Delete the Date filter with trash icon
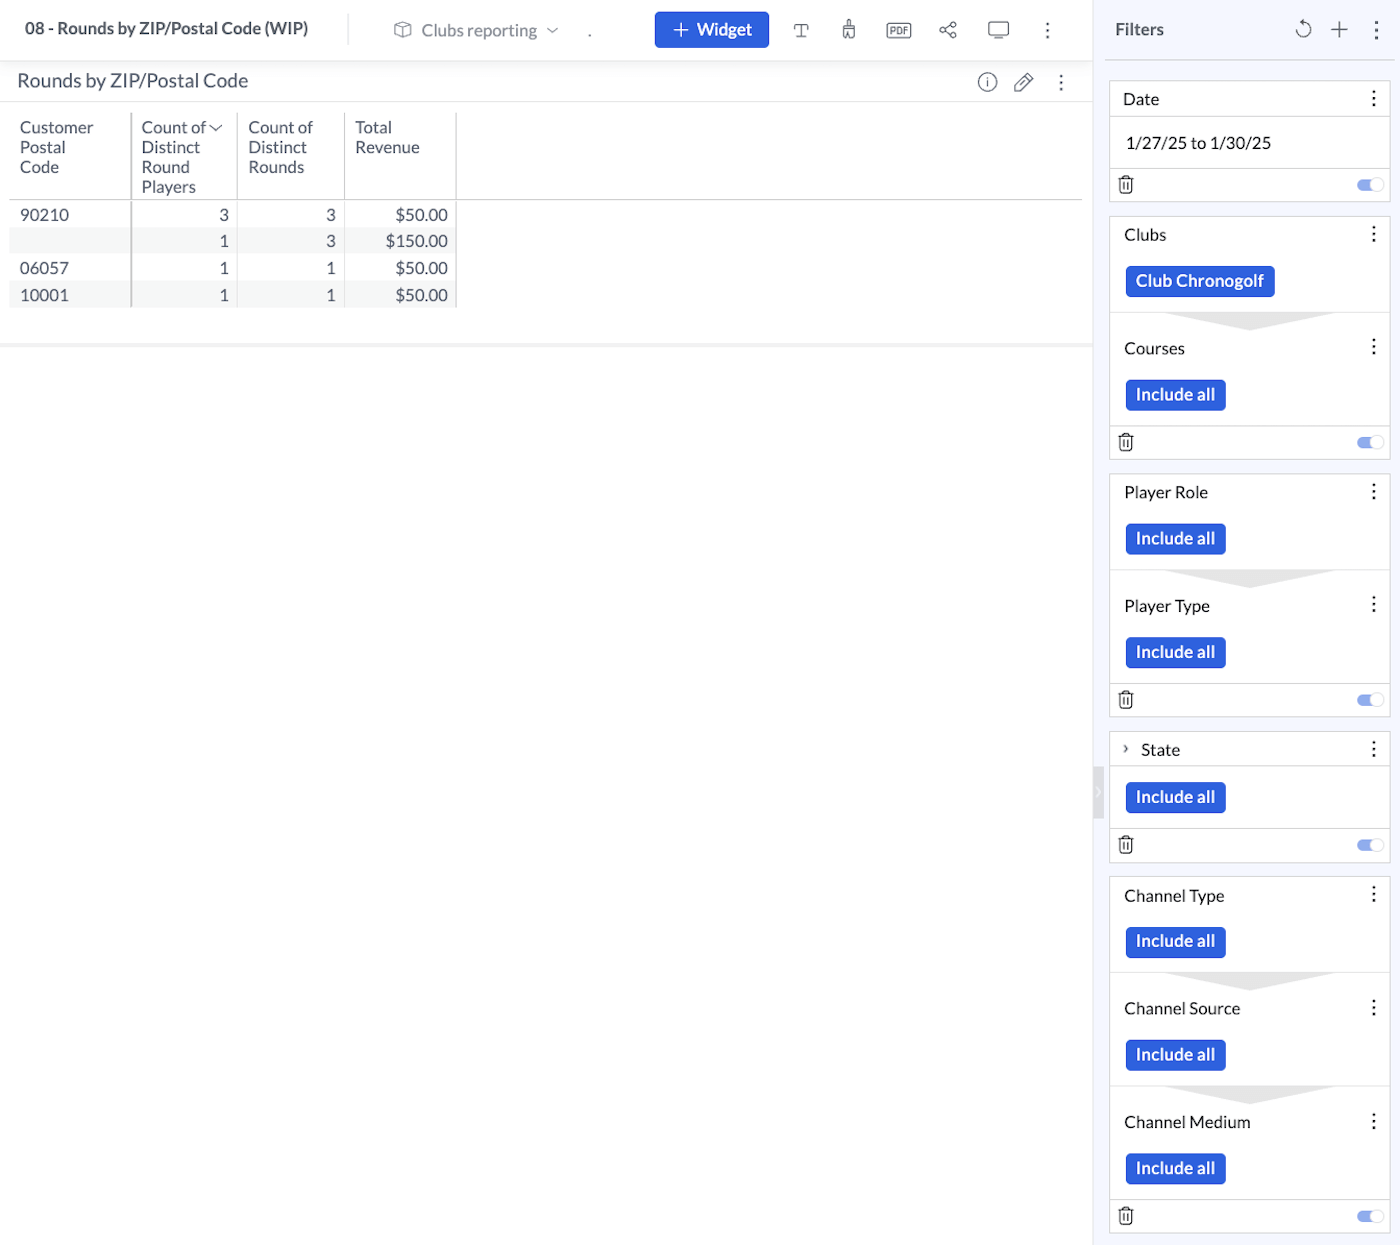Screen dimensions: 1400x1245 (x=1126, y=184)
